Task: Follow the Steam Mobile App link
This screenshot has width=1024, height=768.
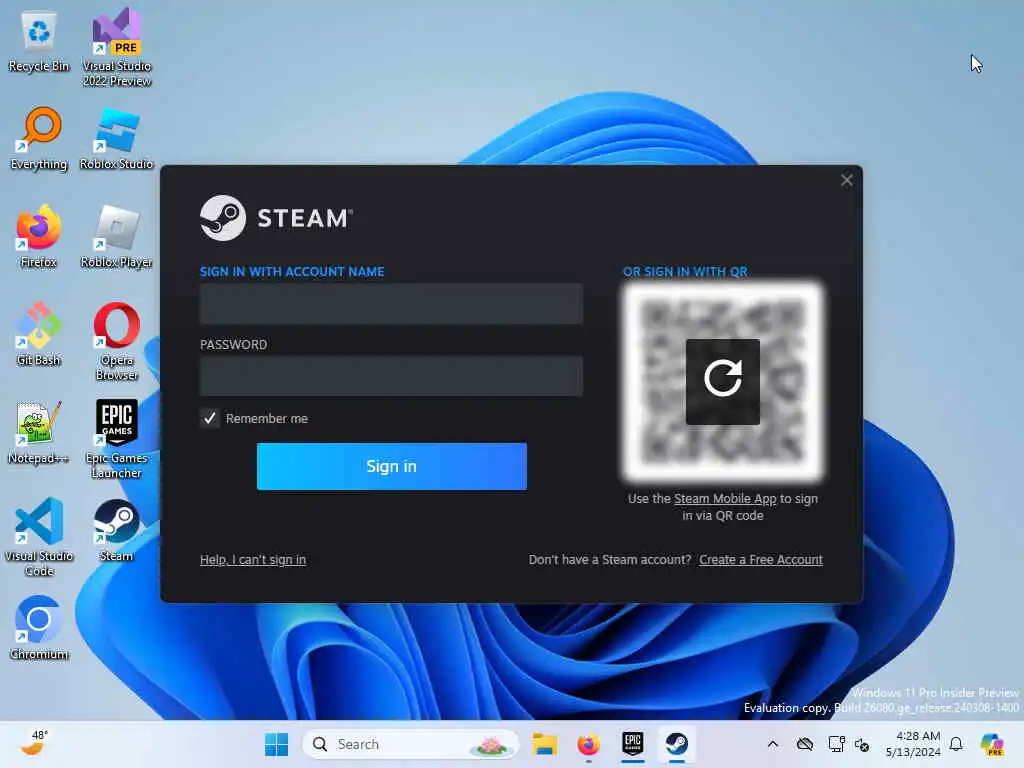Action: pyautogui.click(x=725, y=498)
